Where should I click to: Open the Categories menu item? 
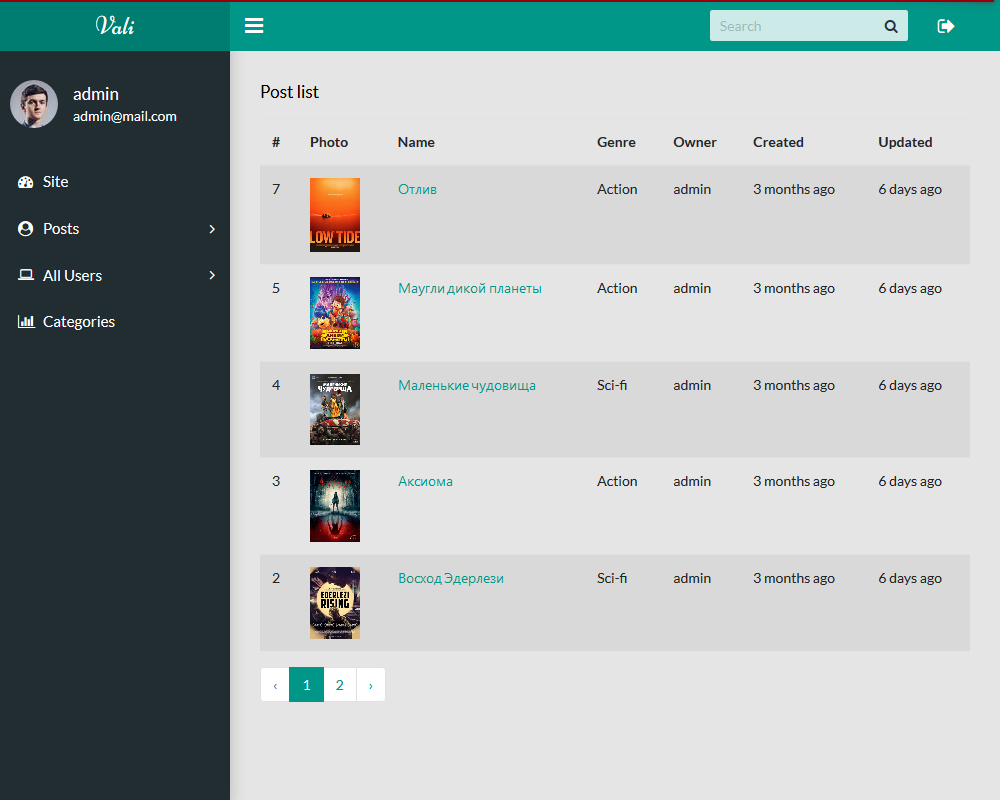[115, 322]
